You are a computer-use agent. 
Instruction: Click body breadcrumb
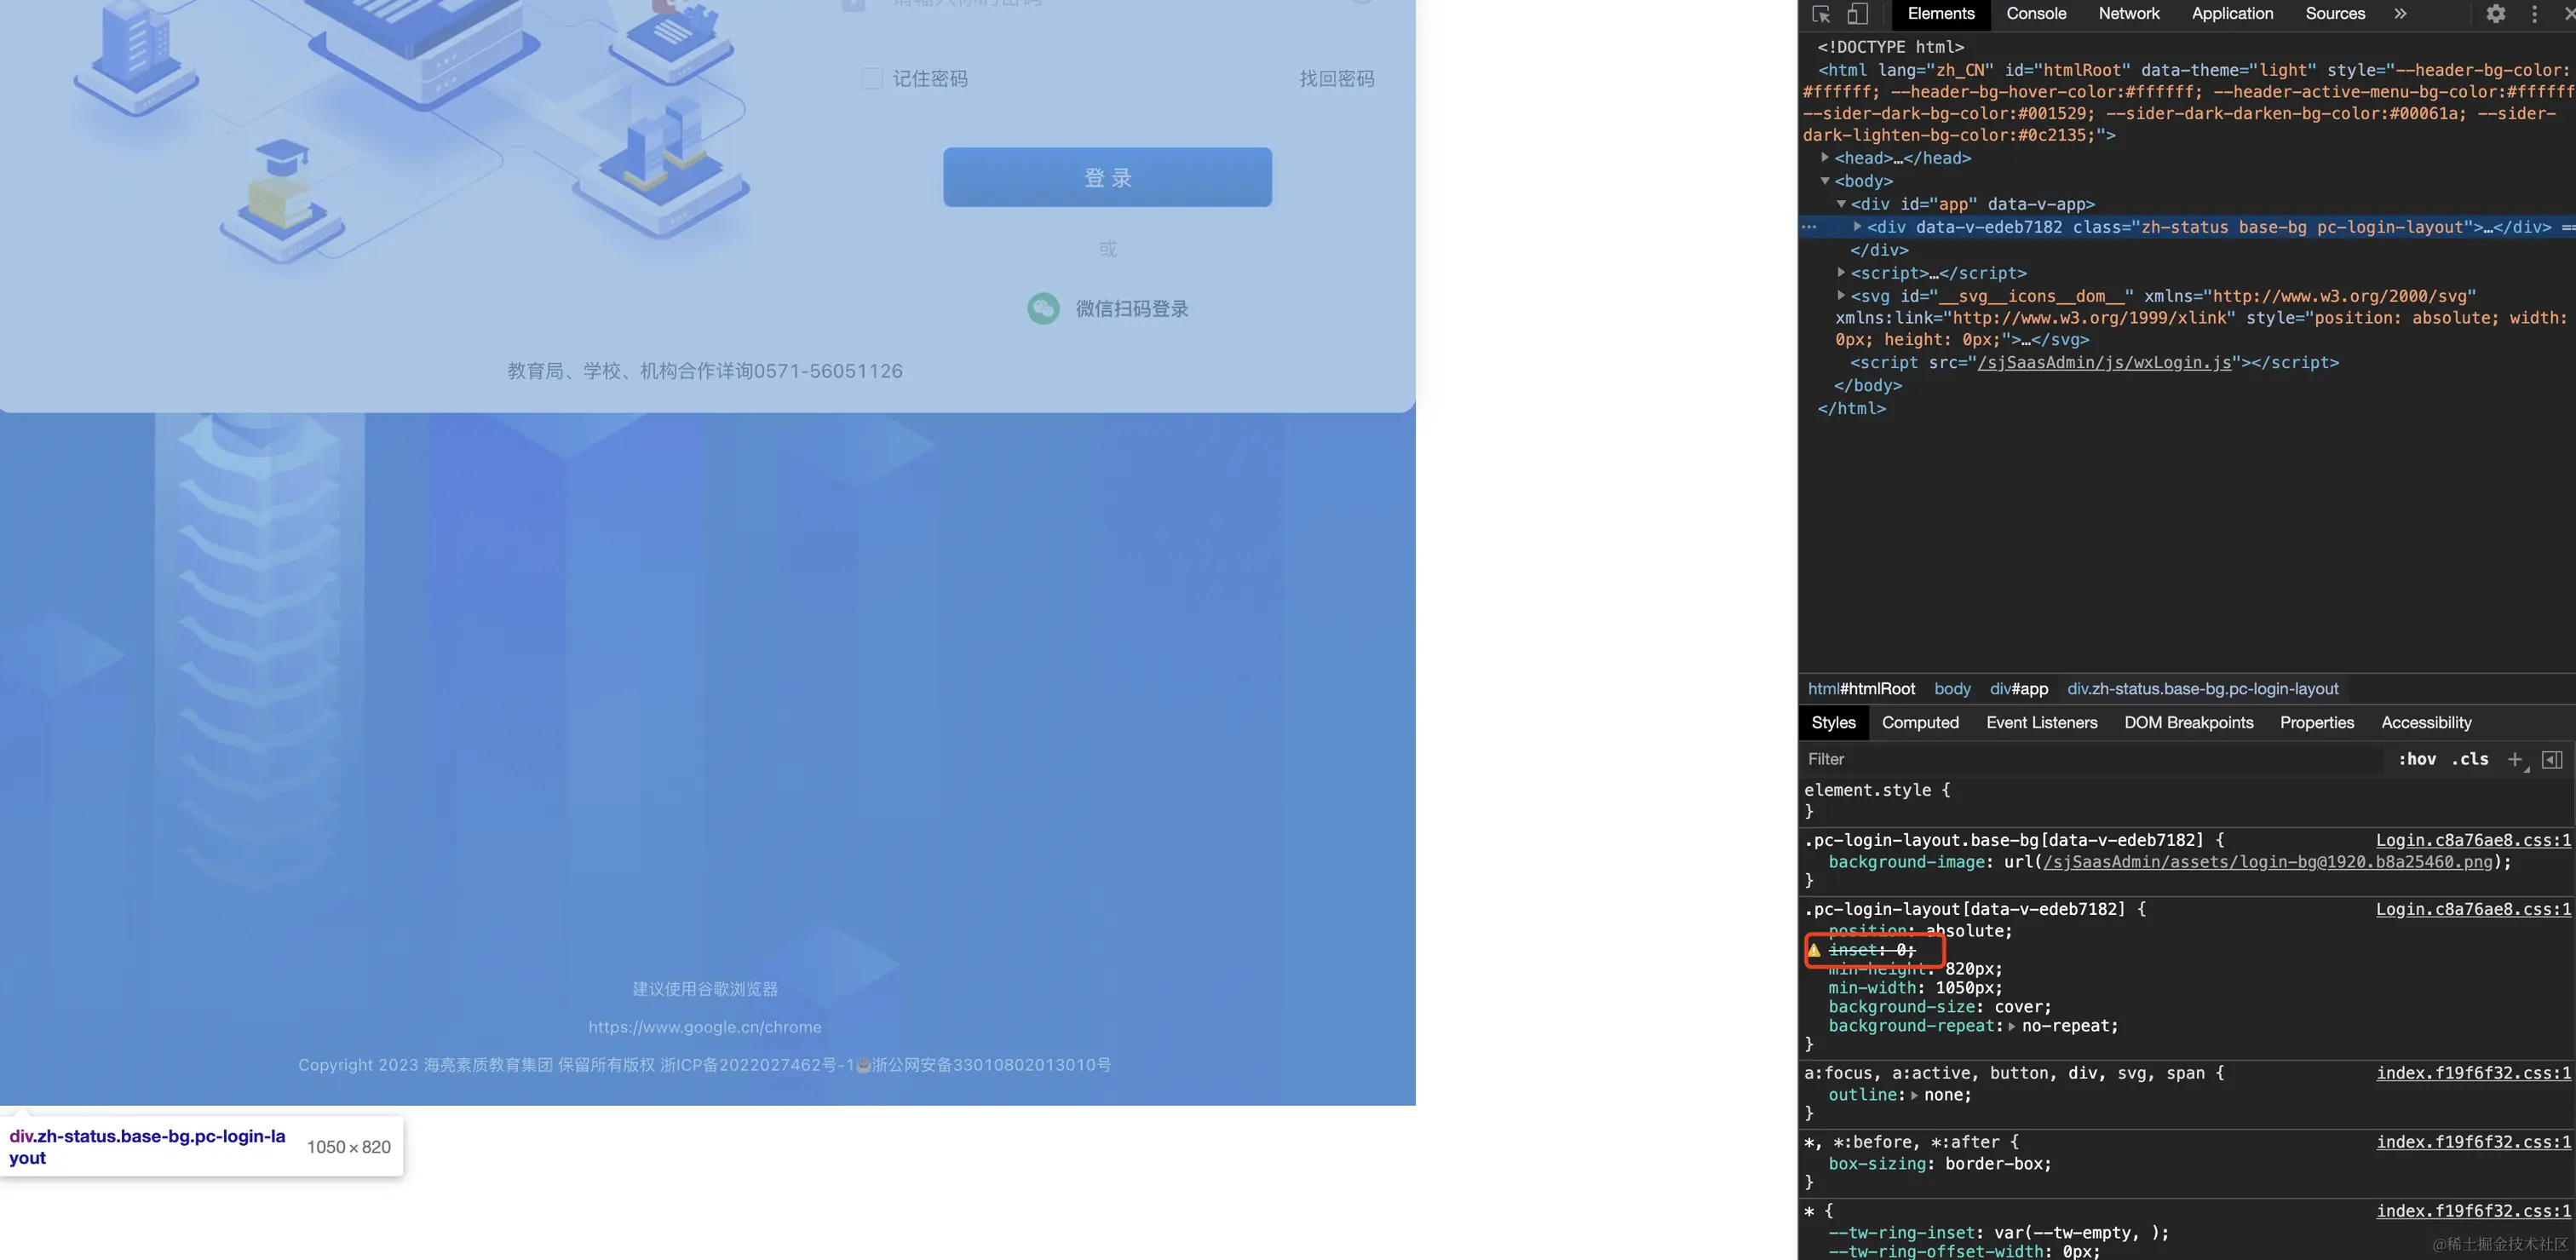pos(1952,689)
